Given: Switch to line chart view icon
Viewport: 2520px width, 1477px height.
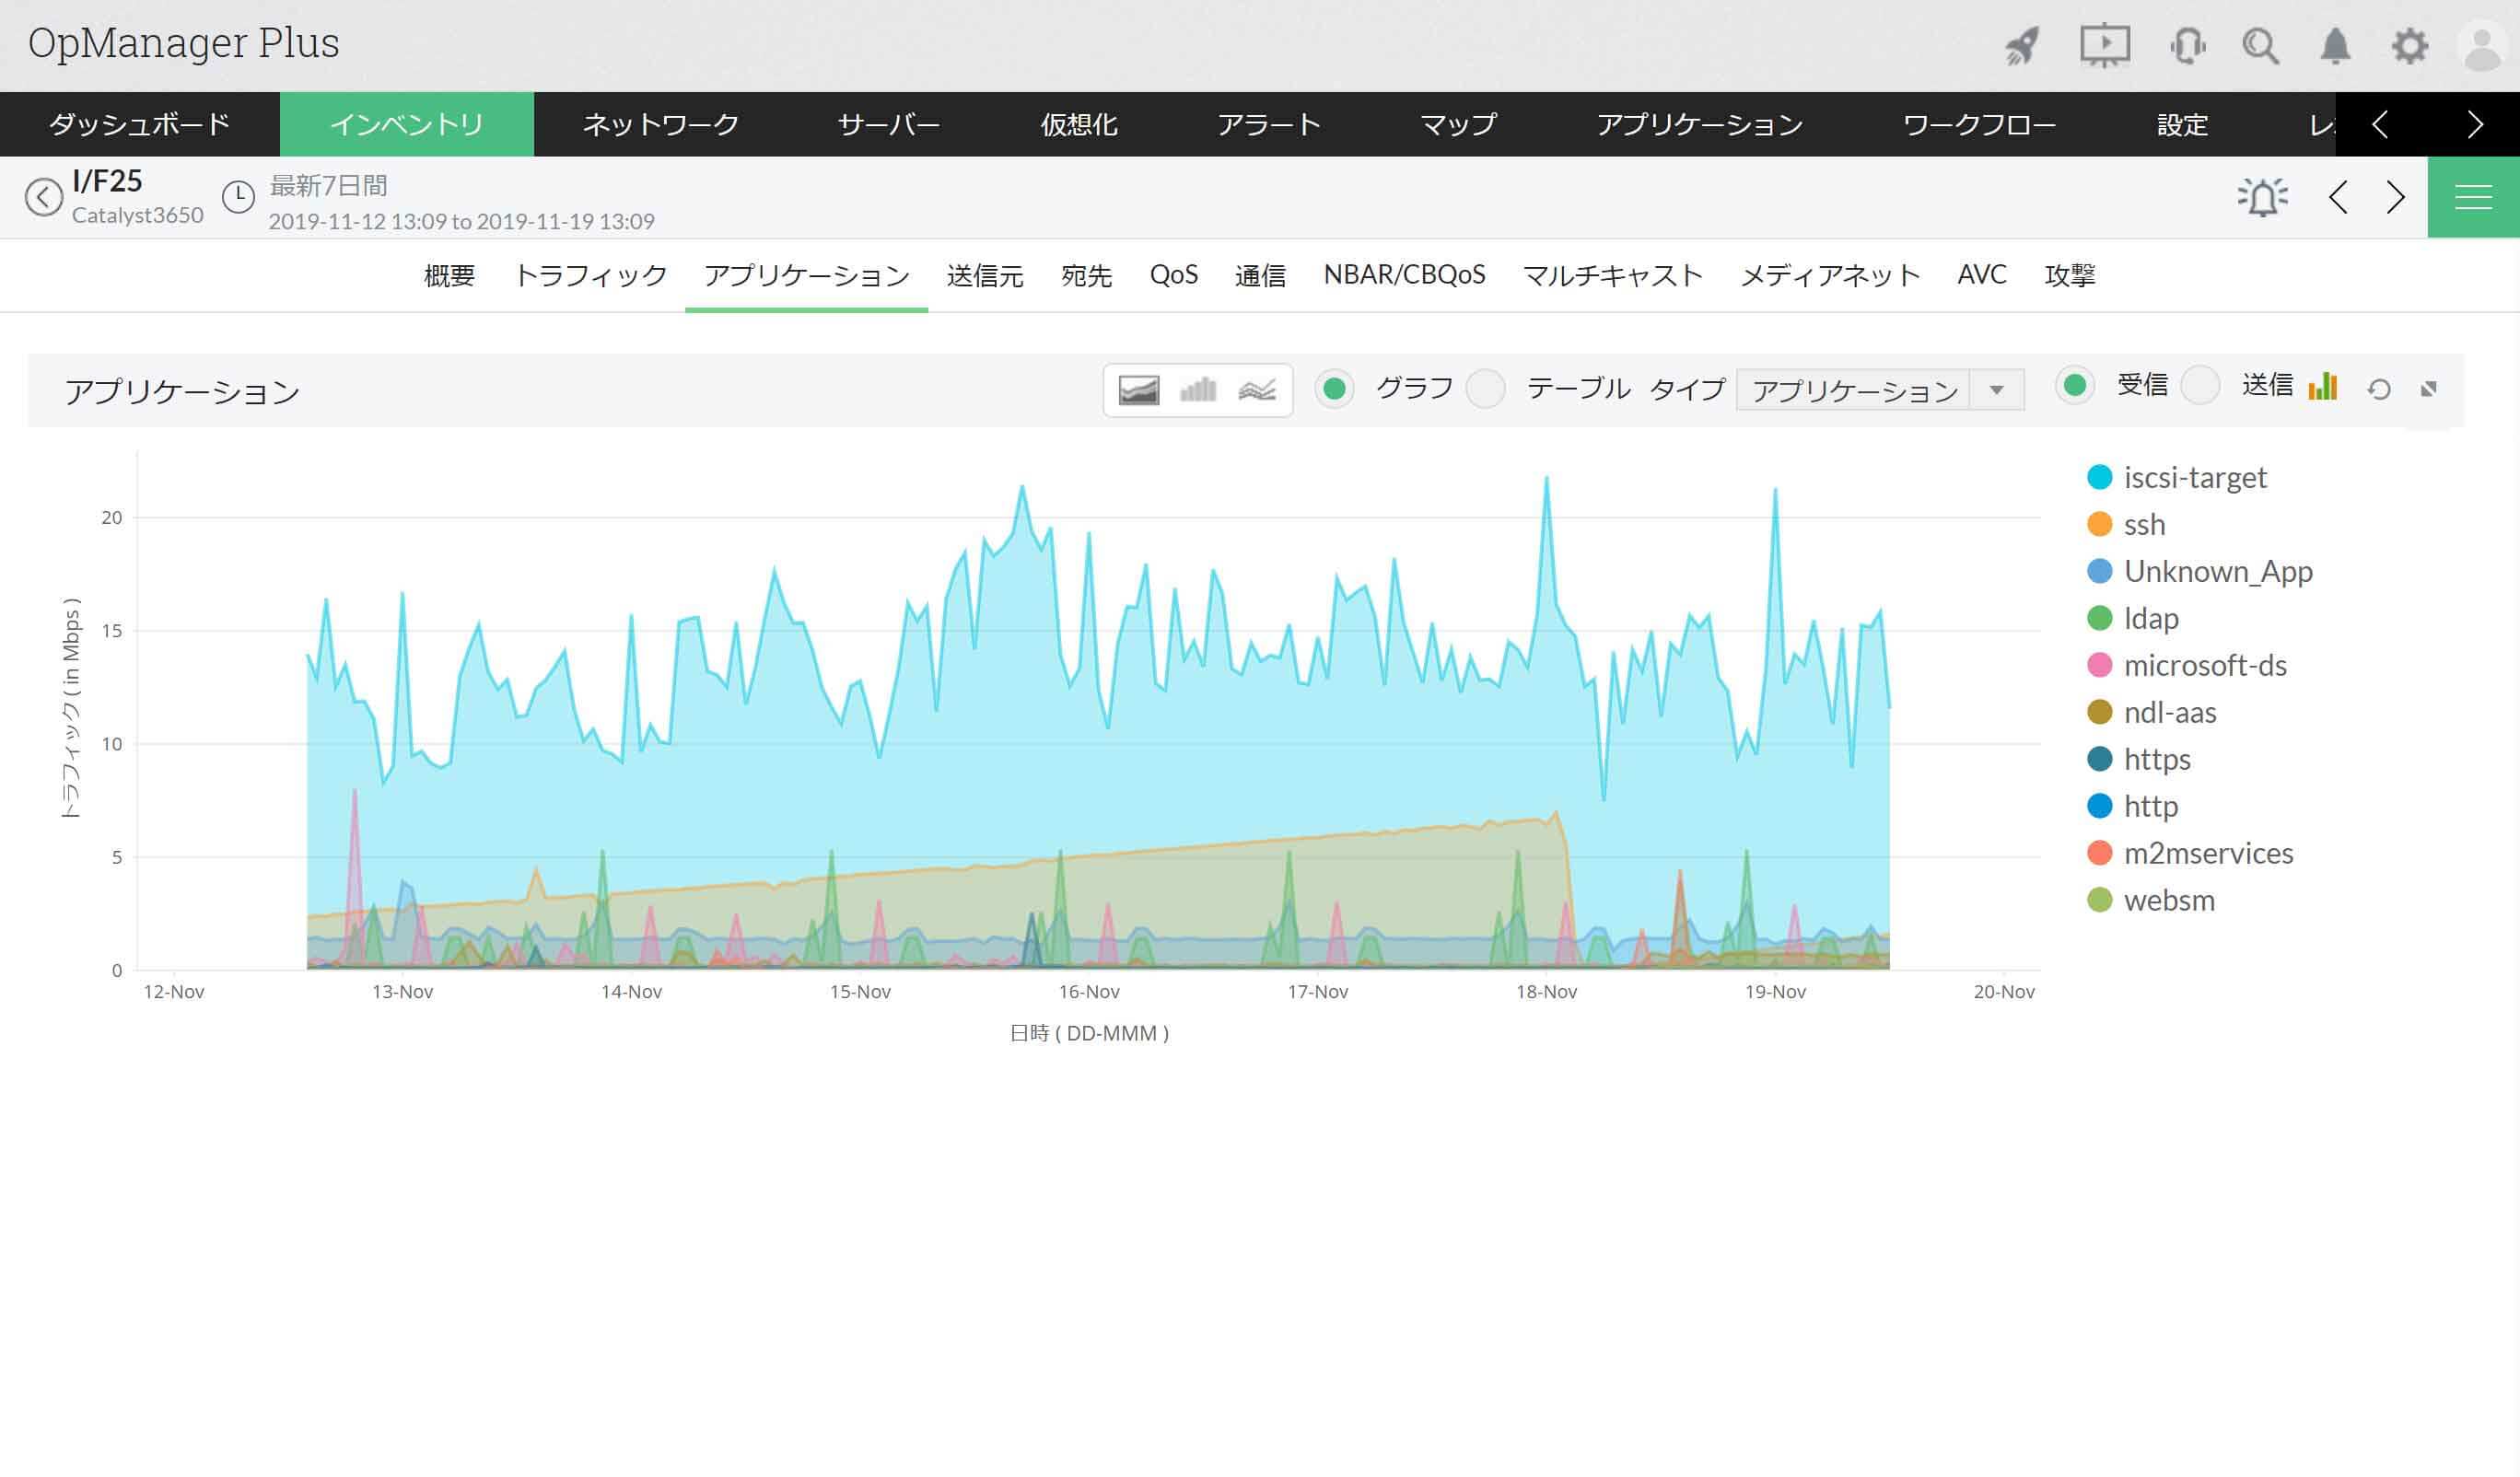Looking at the screenshot, I should point(1256,390).
